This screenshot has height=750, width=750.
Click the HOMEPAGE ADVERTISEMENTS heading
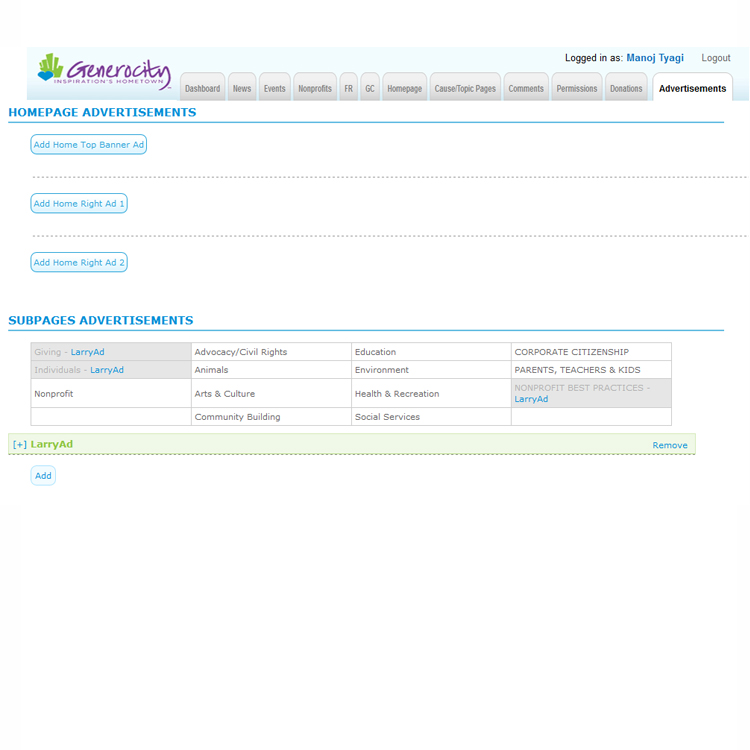[x=102, y=112]
